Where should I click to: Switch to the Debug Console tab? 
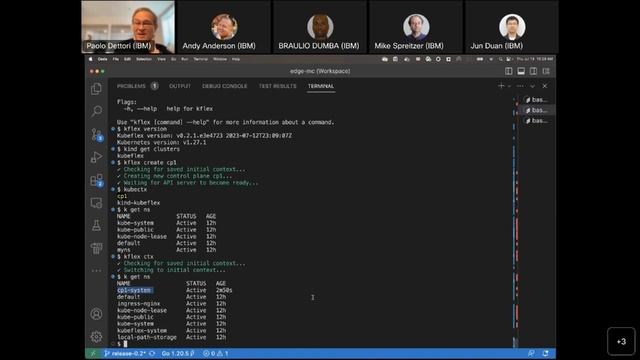click(224, 86)
